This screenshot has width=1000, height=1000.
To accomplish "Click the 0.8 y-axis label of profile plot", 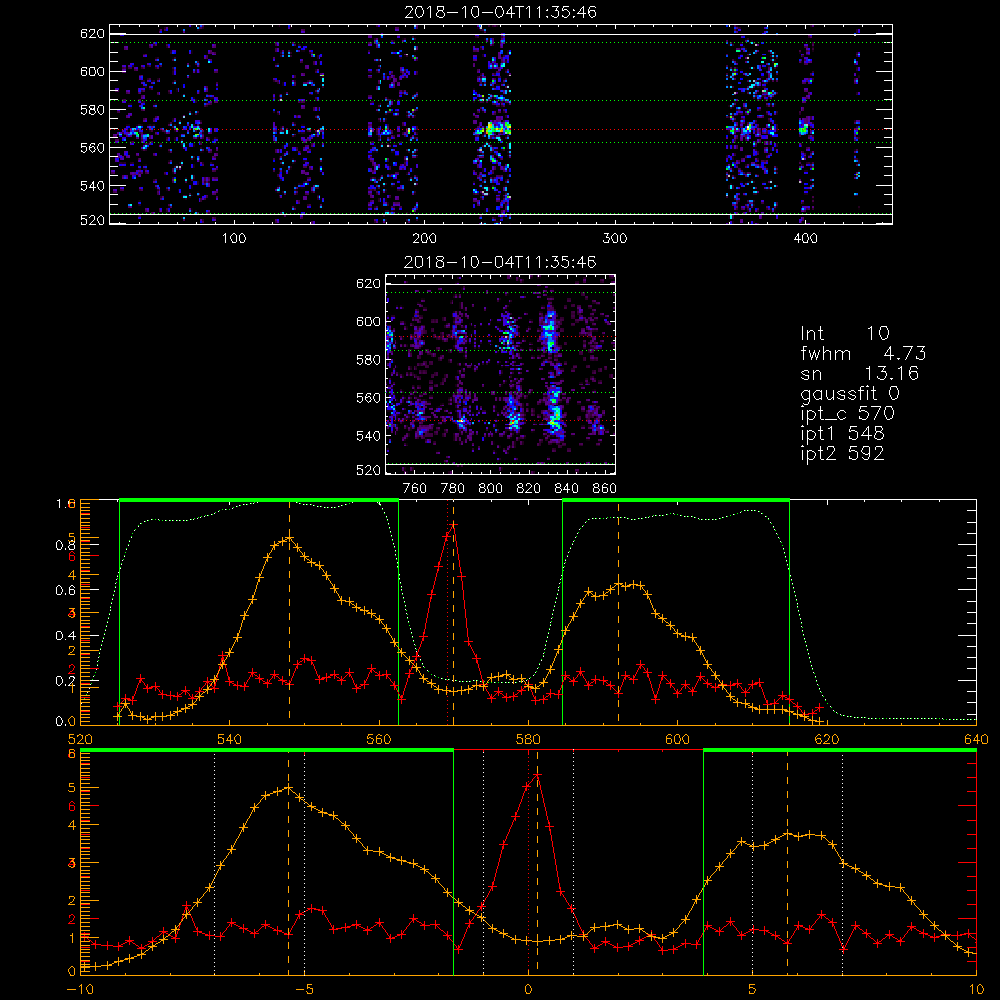I will coord(65,545).
